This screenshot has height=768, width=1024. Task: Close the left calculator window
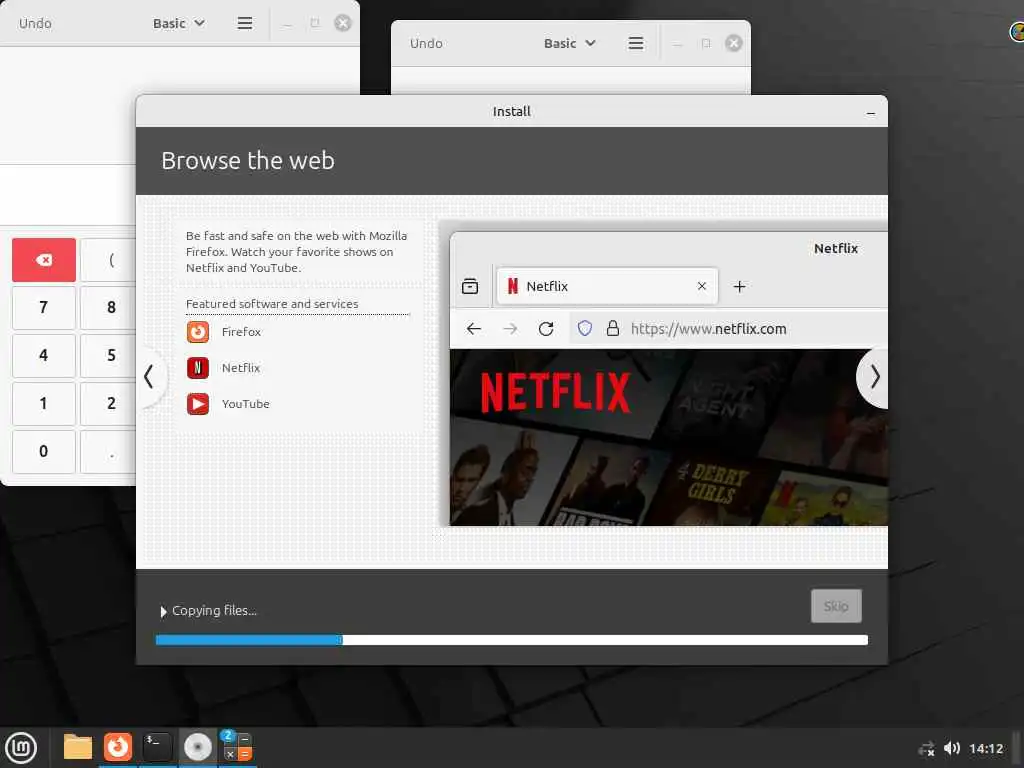pyautogui.click(x=343, y=24)
